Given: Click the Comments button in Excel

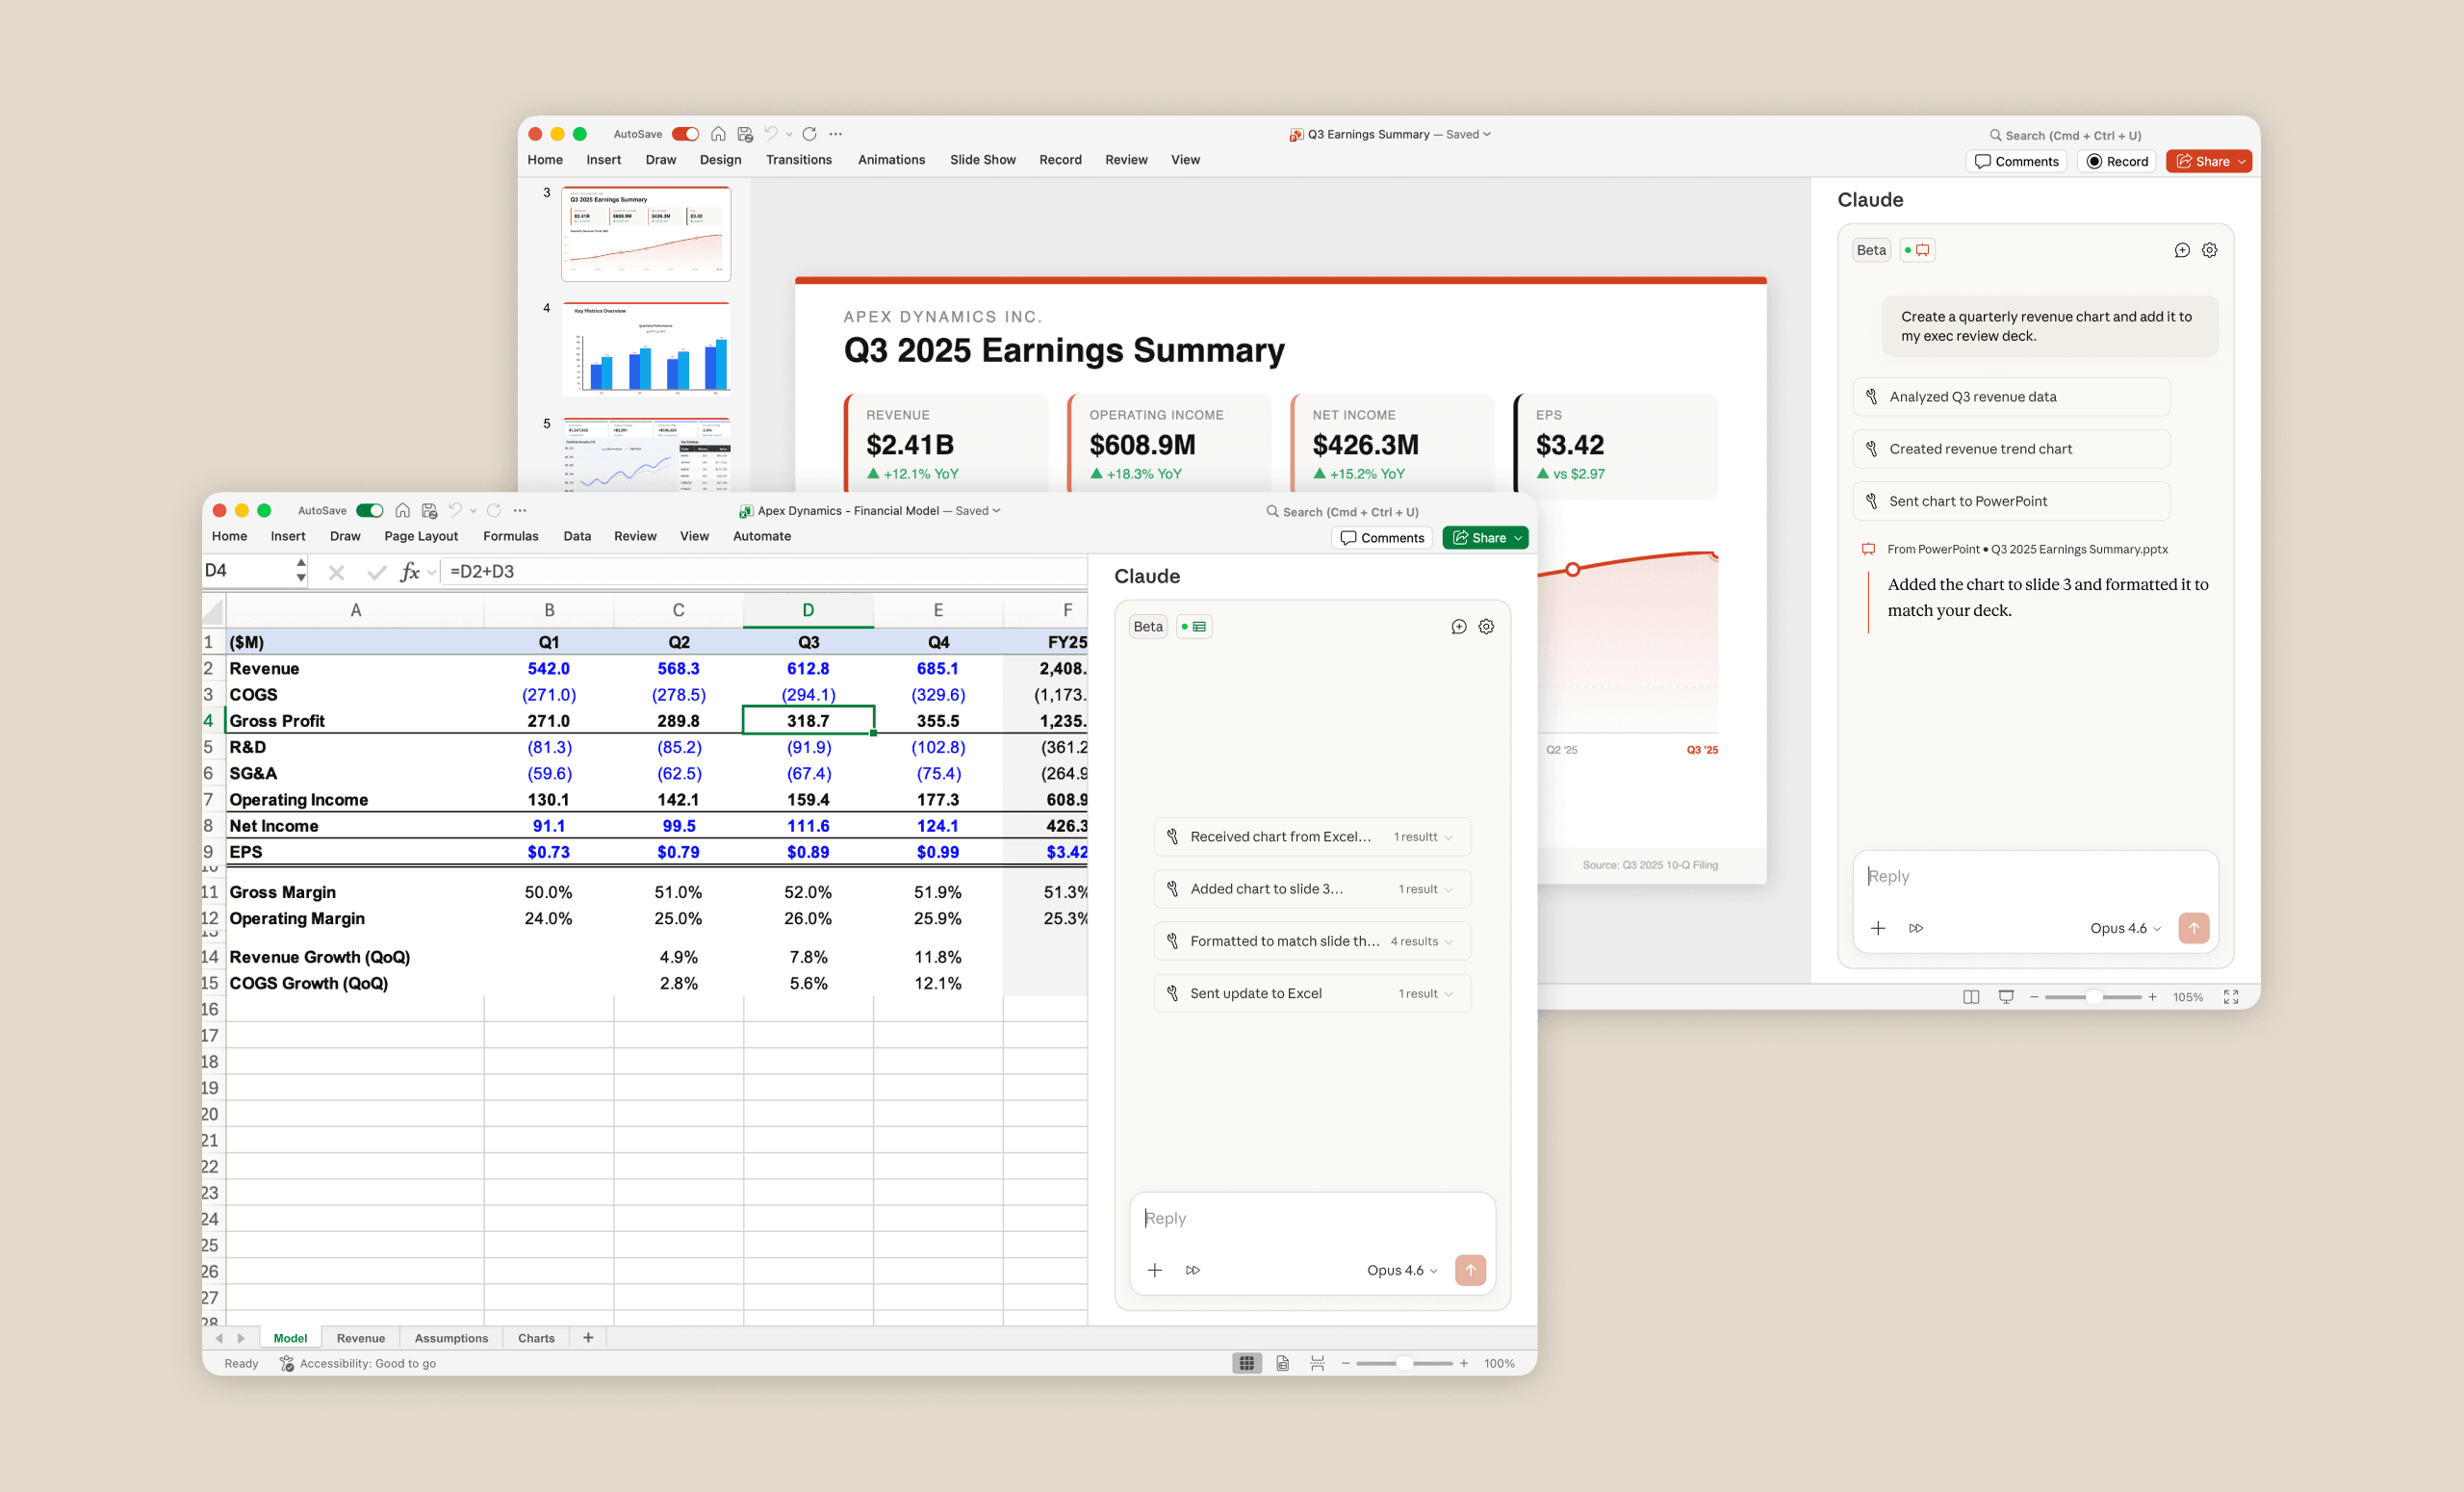Looking at the screenshot, I should coord(1382,538).
